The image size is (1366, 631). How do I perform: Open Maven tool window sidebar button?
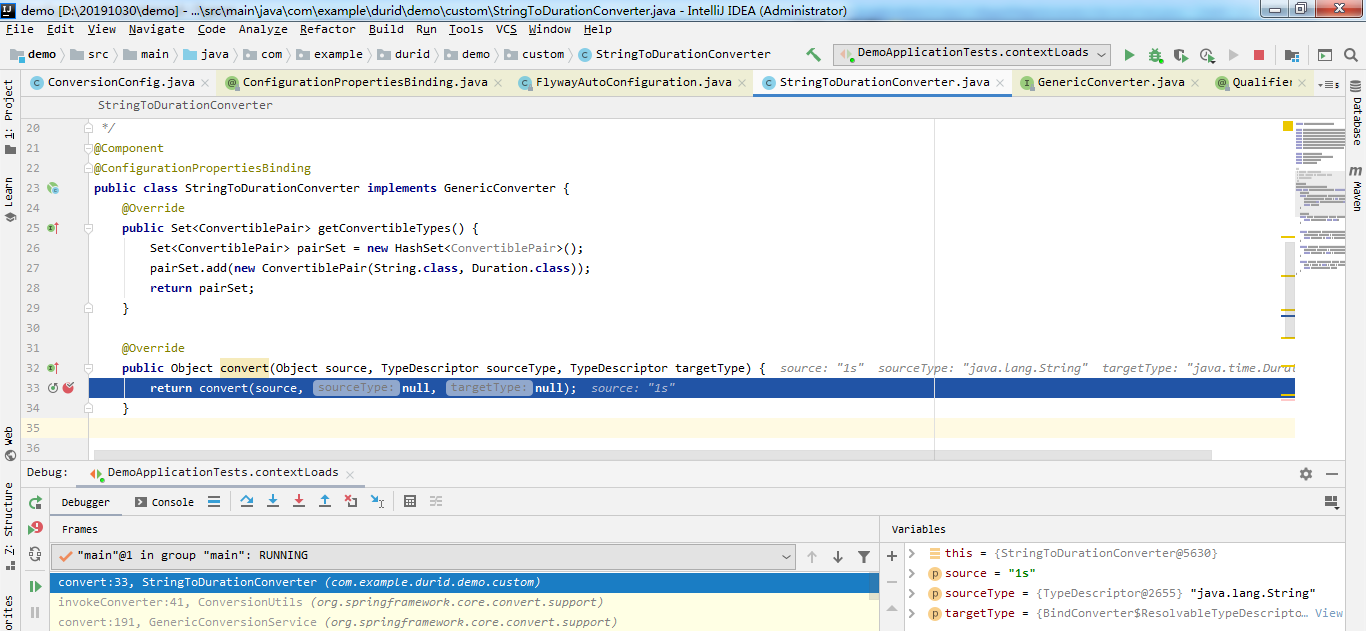click(1356, 188)
